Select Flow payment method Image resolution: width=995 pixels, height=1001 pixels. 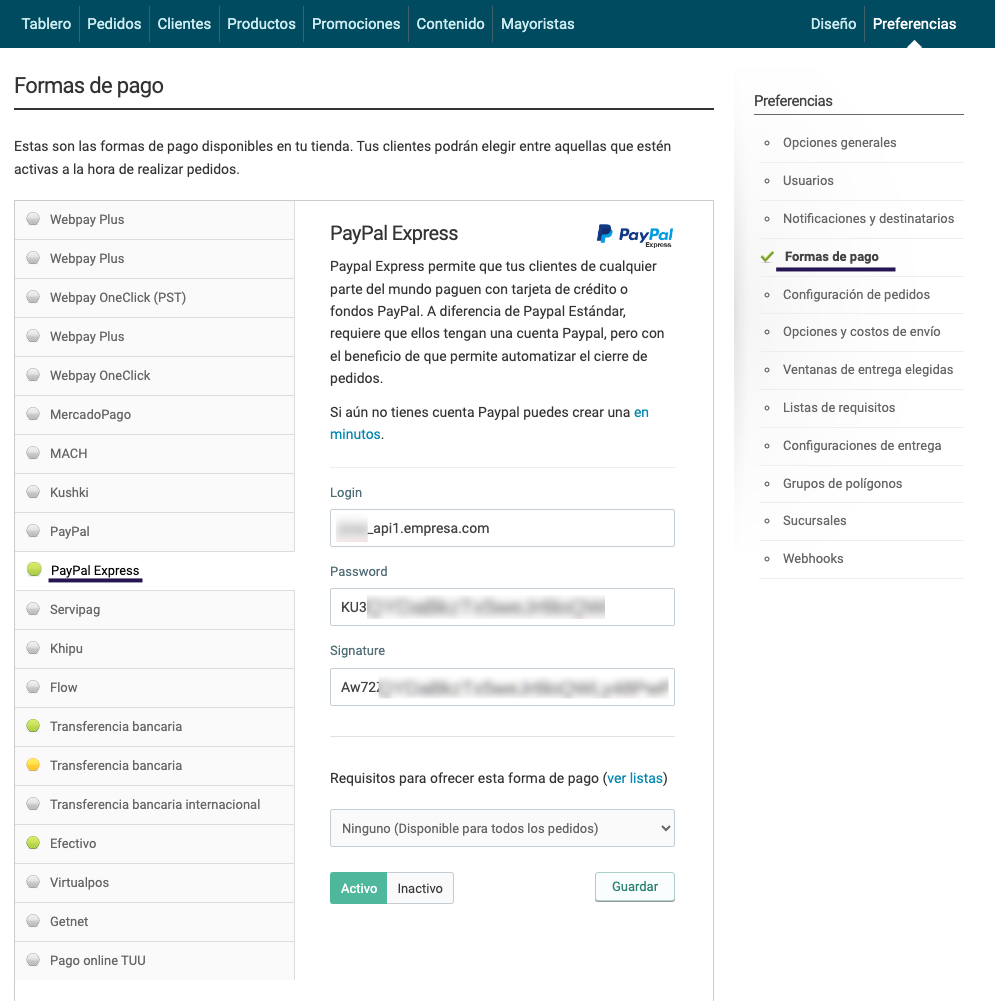click(154, 687)
